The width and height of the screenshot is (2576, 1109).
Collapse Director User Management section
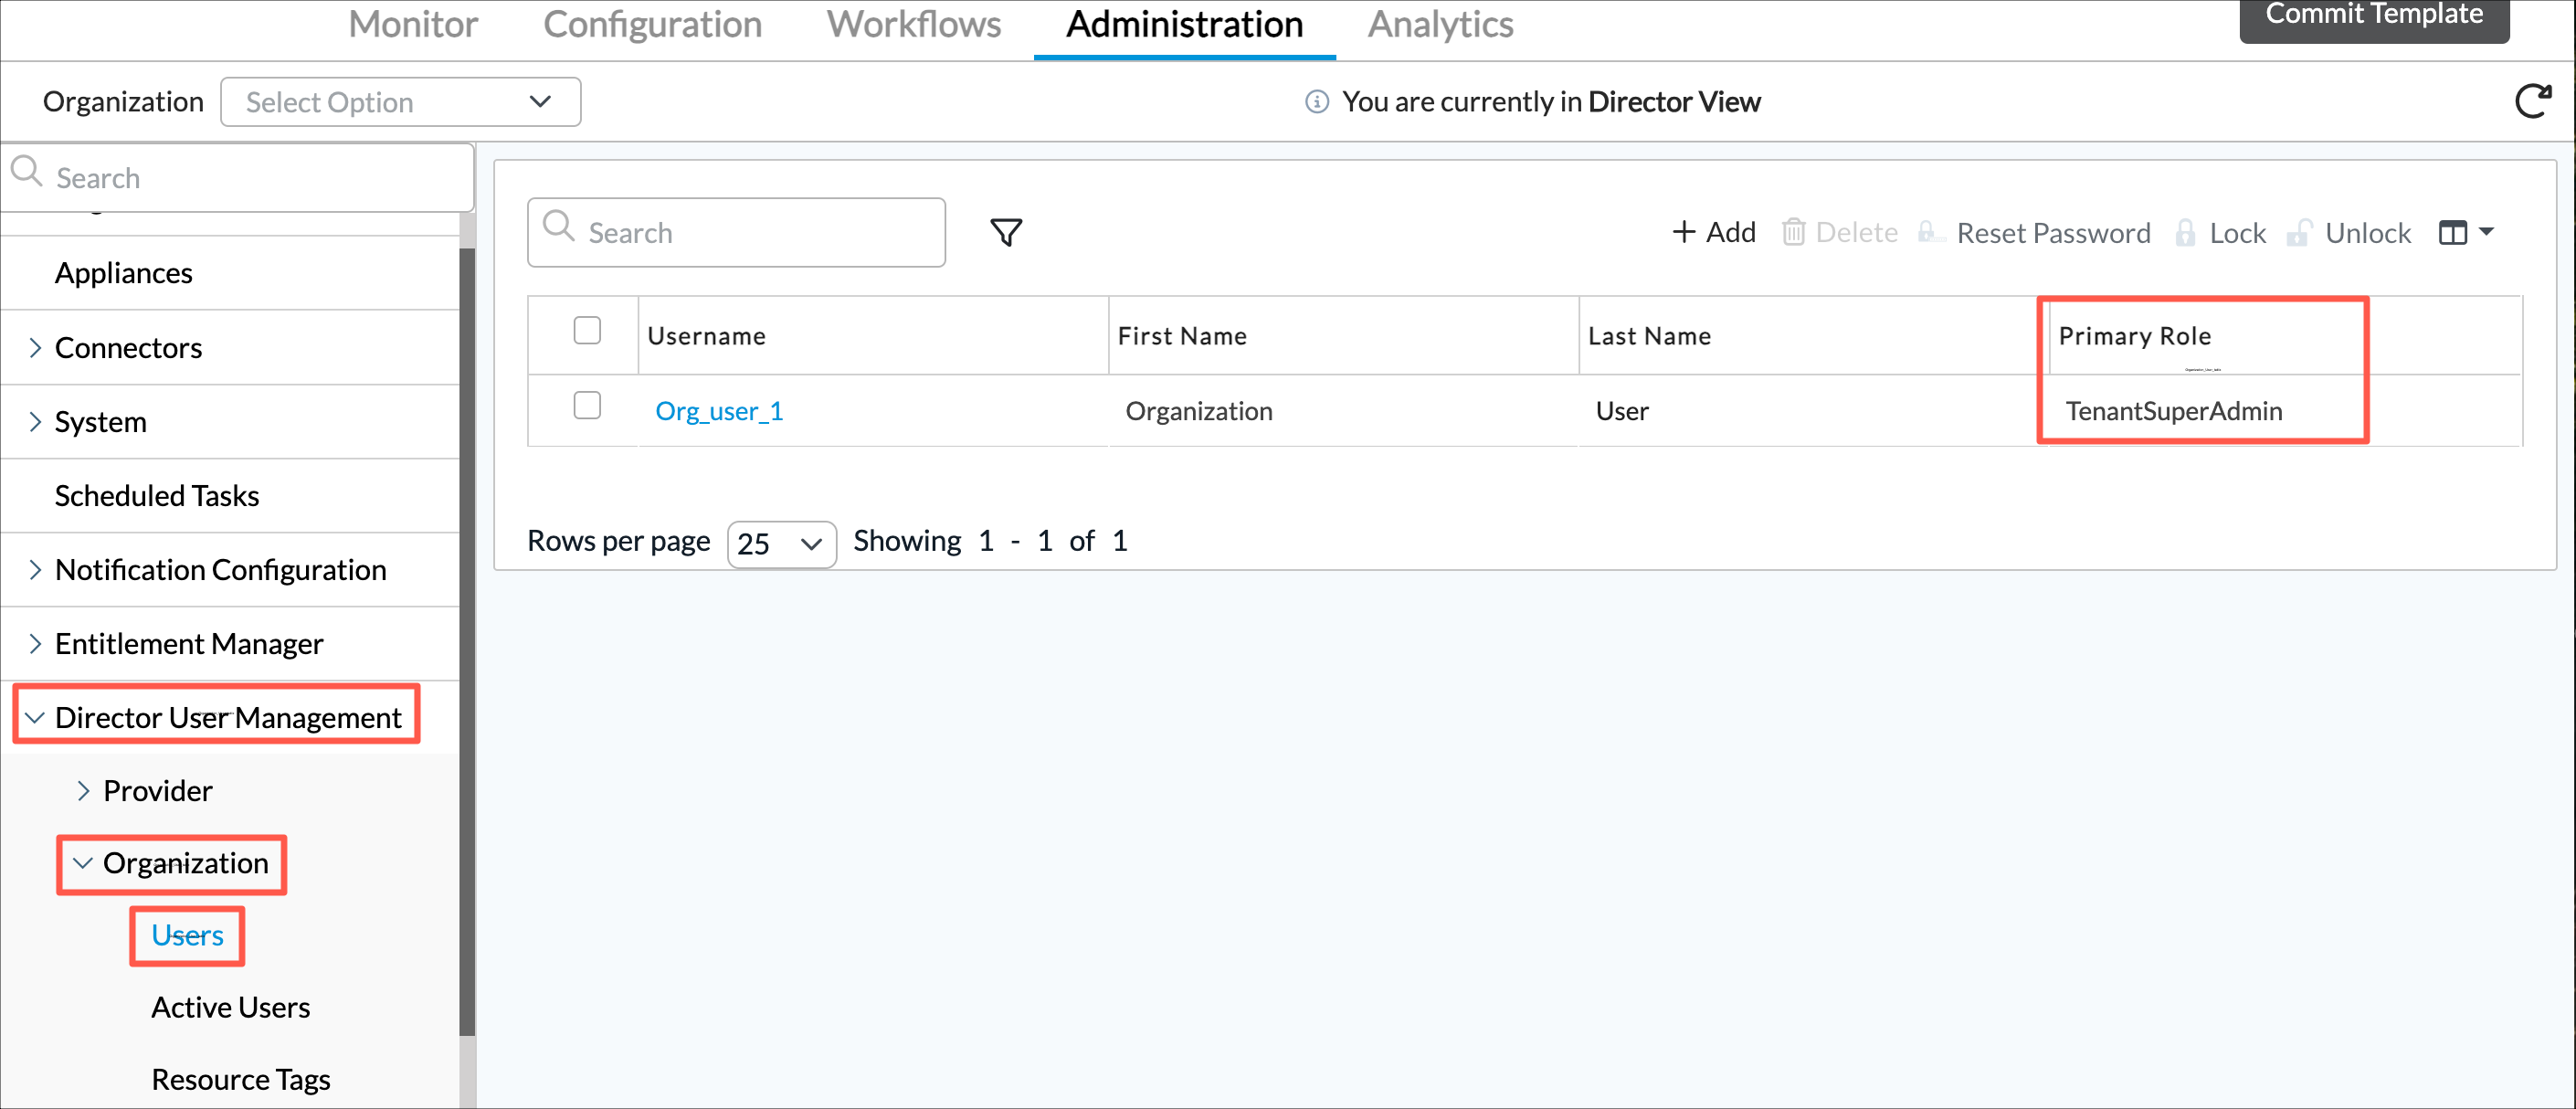click(35, 717)
